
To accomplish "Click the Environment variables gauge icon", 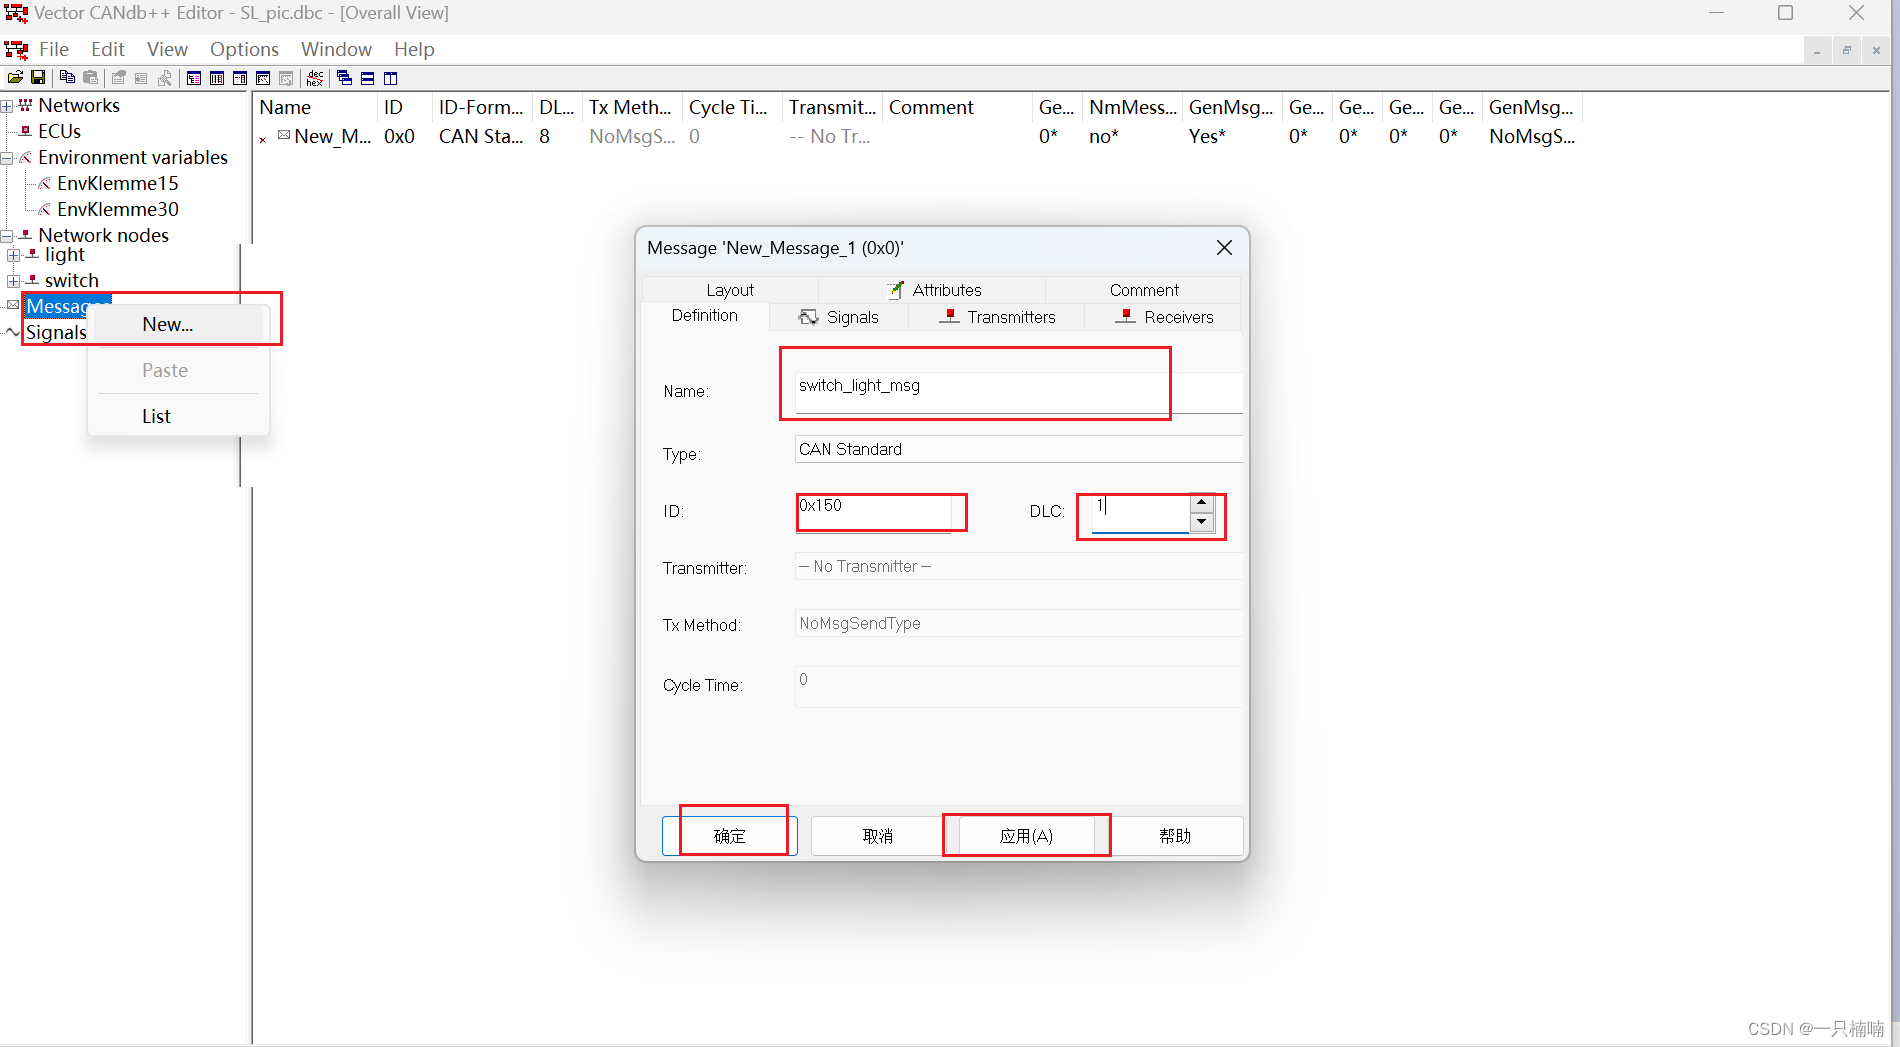I will (26, 157).
